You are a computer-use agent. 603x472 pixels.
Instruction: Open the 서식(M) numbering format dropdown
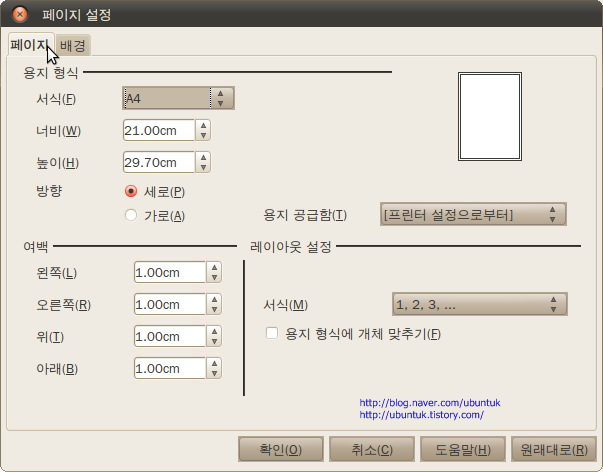[480, 304]
